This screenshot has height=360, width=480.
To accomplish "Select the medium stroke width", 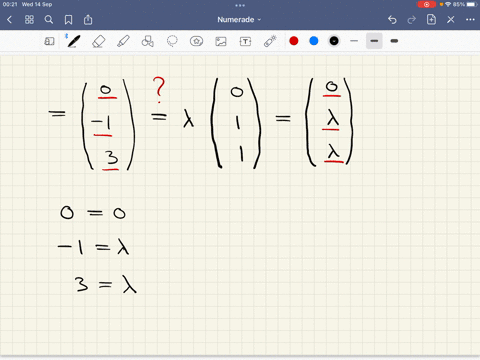I will [x=374, y=41].
